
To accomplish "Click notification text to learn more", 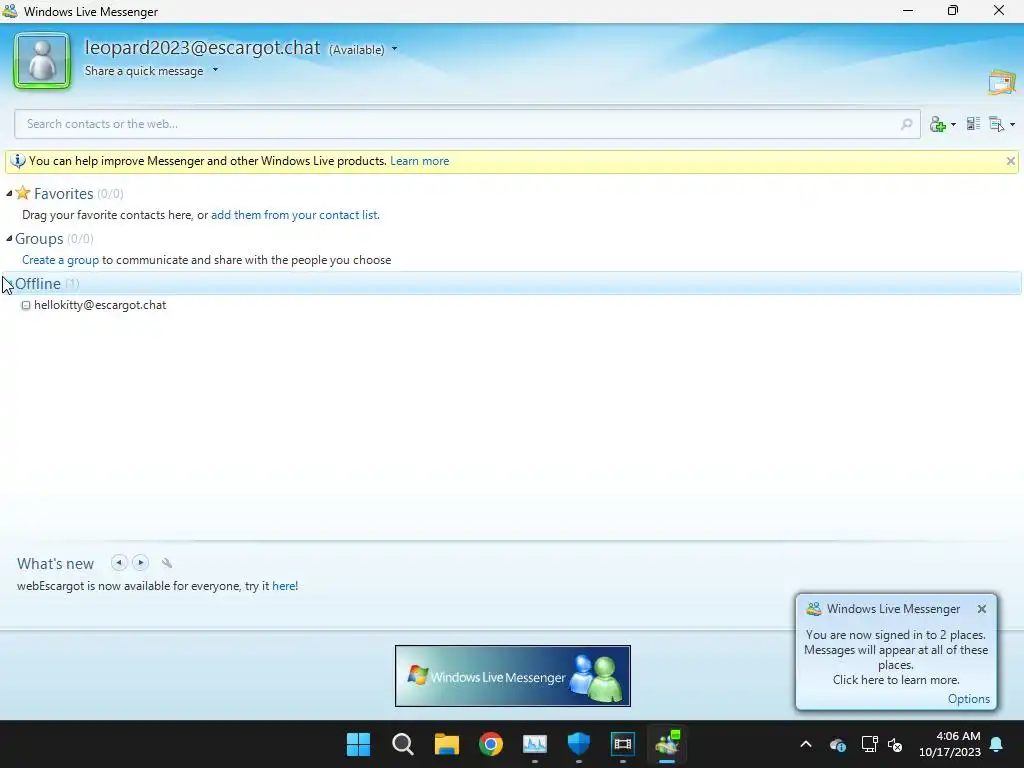I will [895, 657].
